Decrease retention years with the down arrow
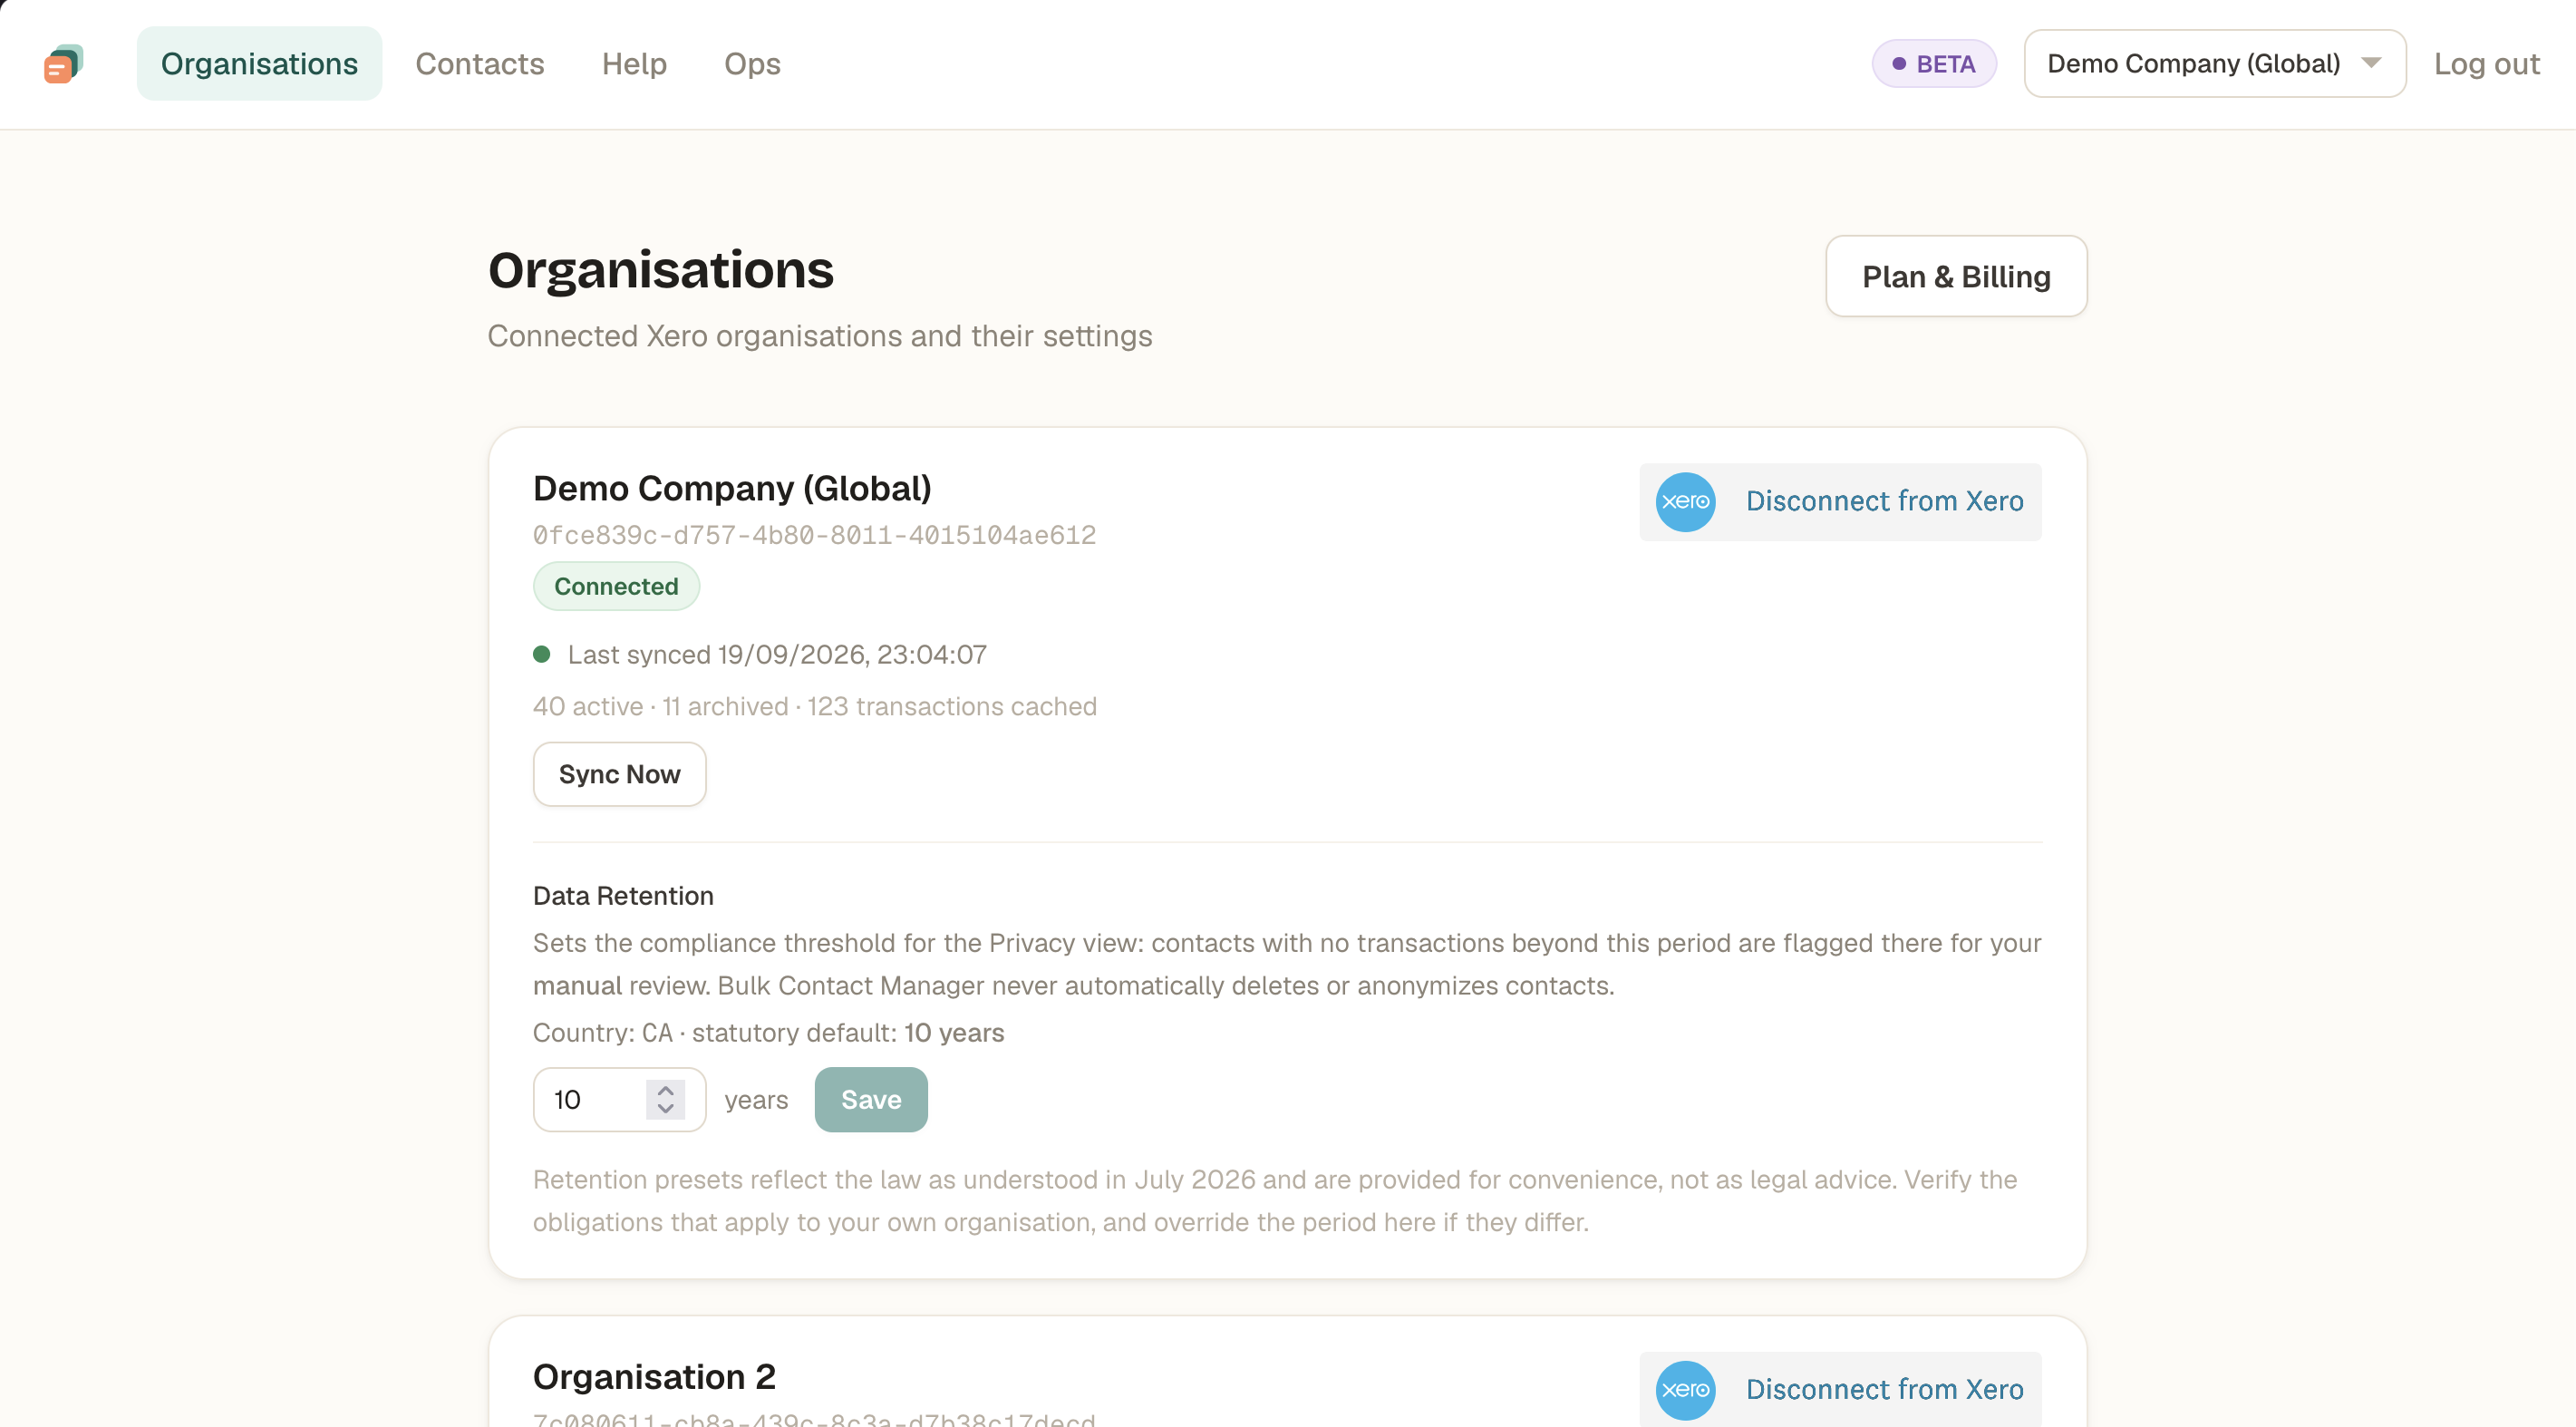The image size is (2576, 1427). pos(666,1109)
